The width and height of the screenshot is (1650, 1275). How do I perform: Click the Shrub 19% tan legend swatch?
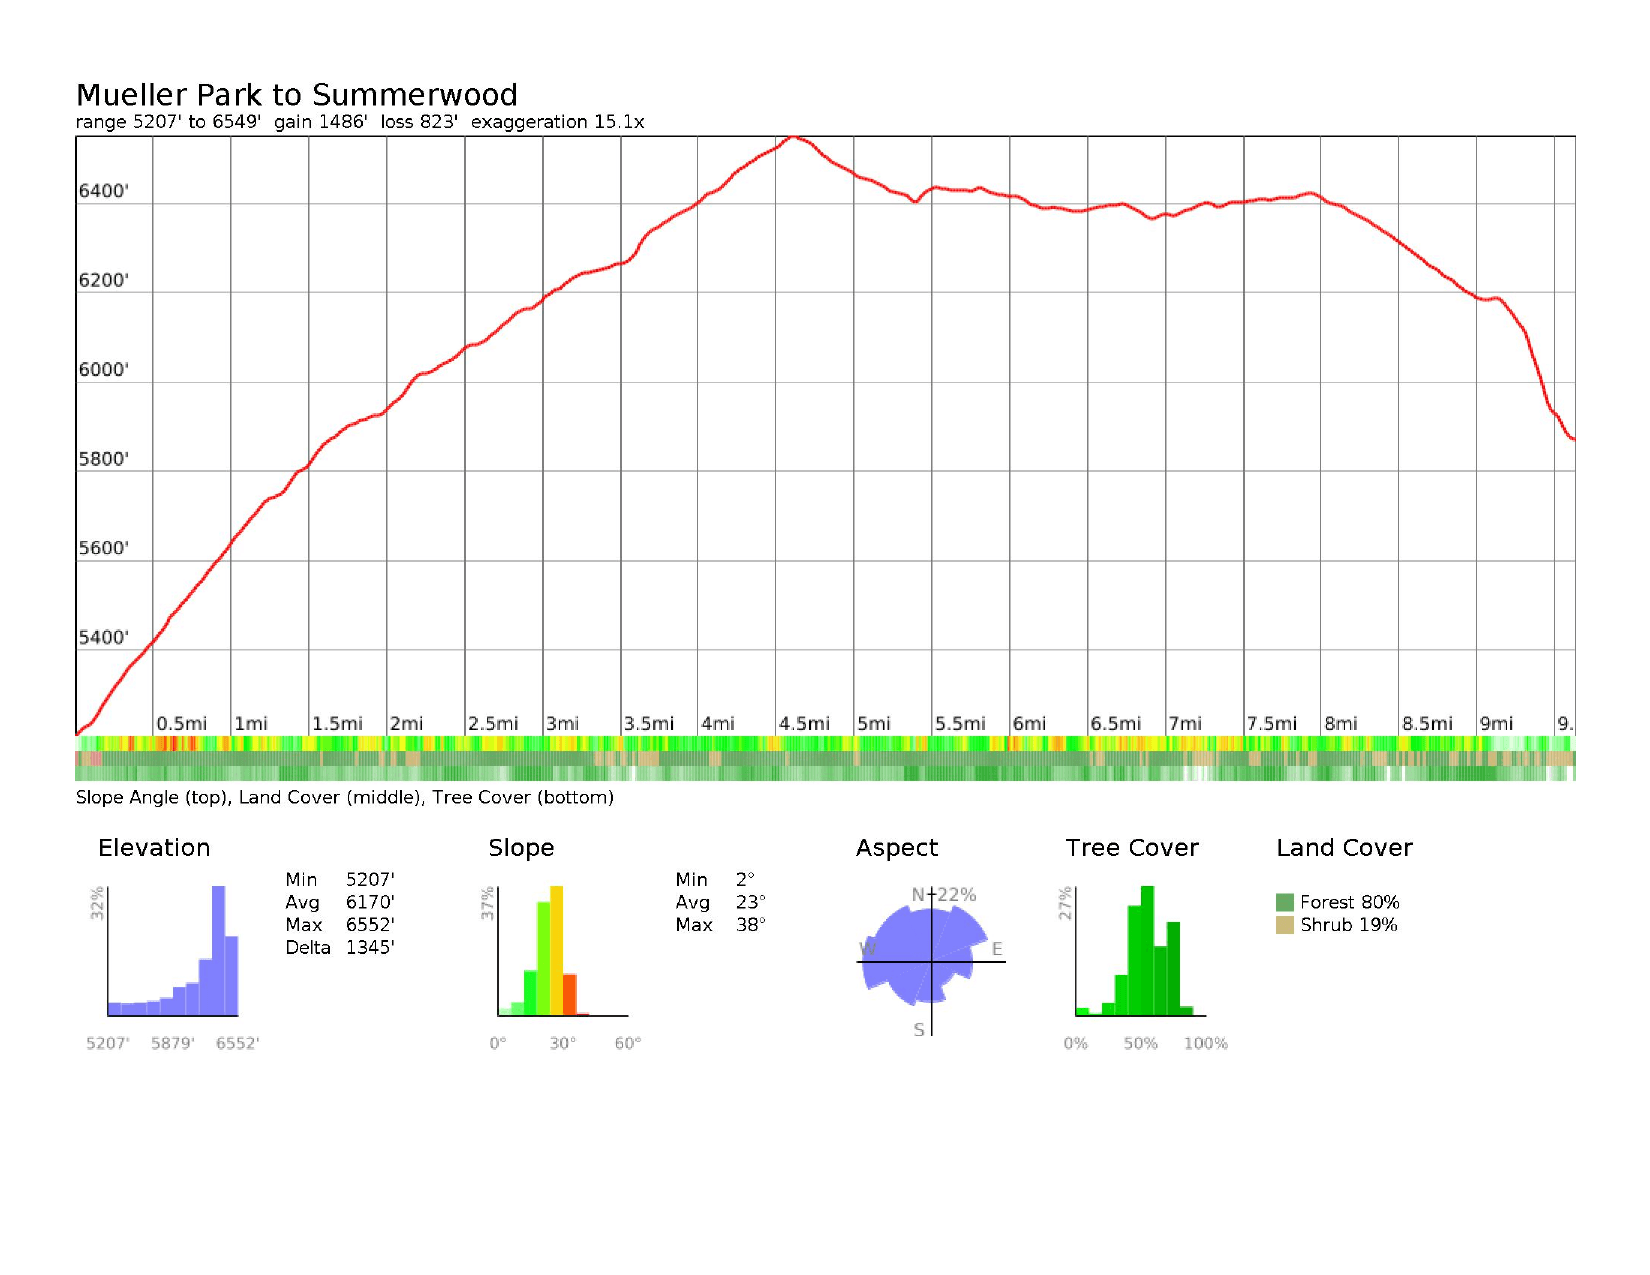[1285, 925]
